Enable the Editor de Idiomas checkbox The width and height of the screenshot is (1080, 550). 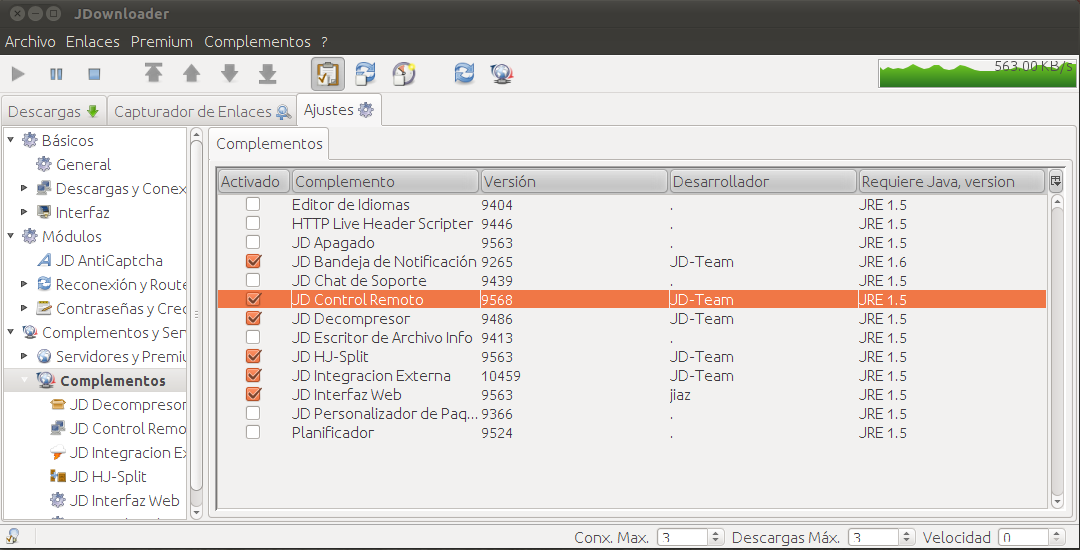[253, 204]
